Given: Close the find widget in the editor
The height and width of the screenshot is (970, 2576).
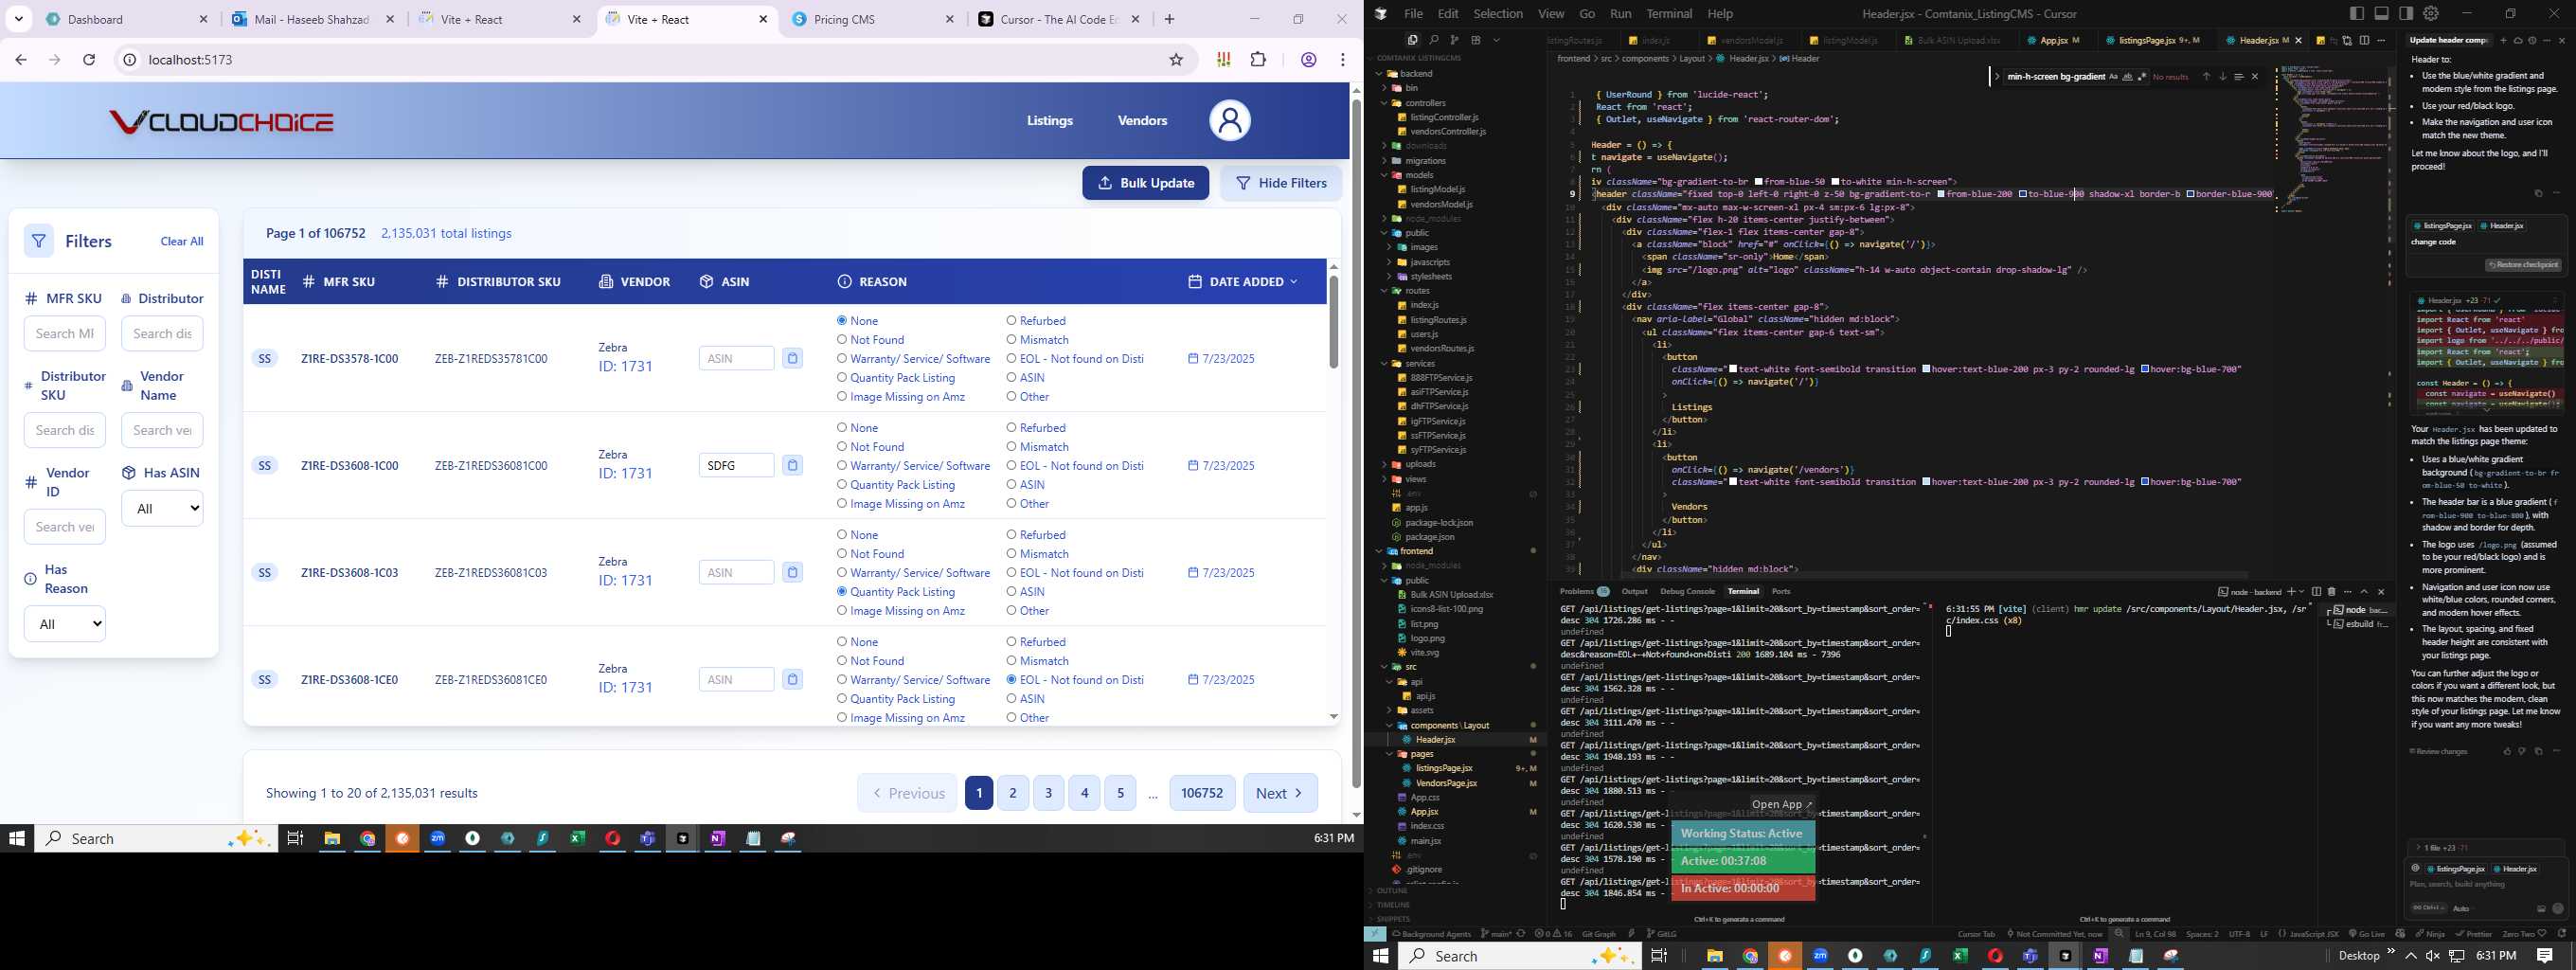Looking at the screenshot, I should 2254,77.
